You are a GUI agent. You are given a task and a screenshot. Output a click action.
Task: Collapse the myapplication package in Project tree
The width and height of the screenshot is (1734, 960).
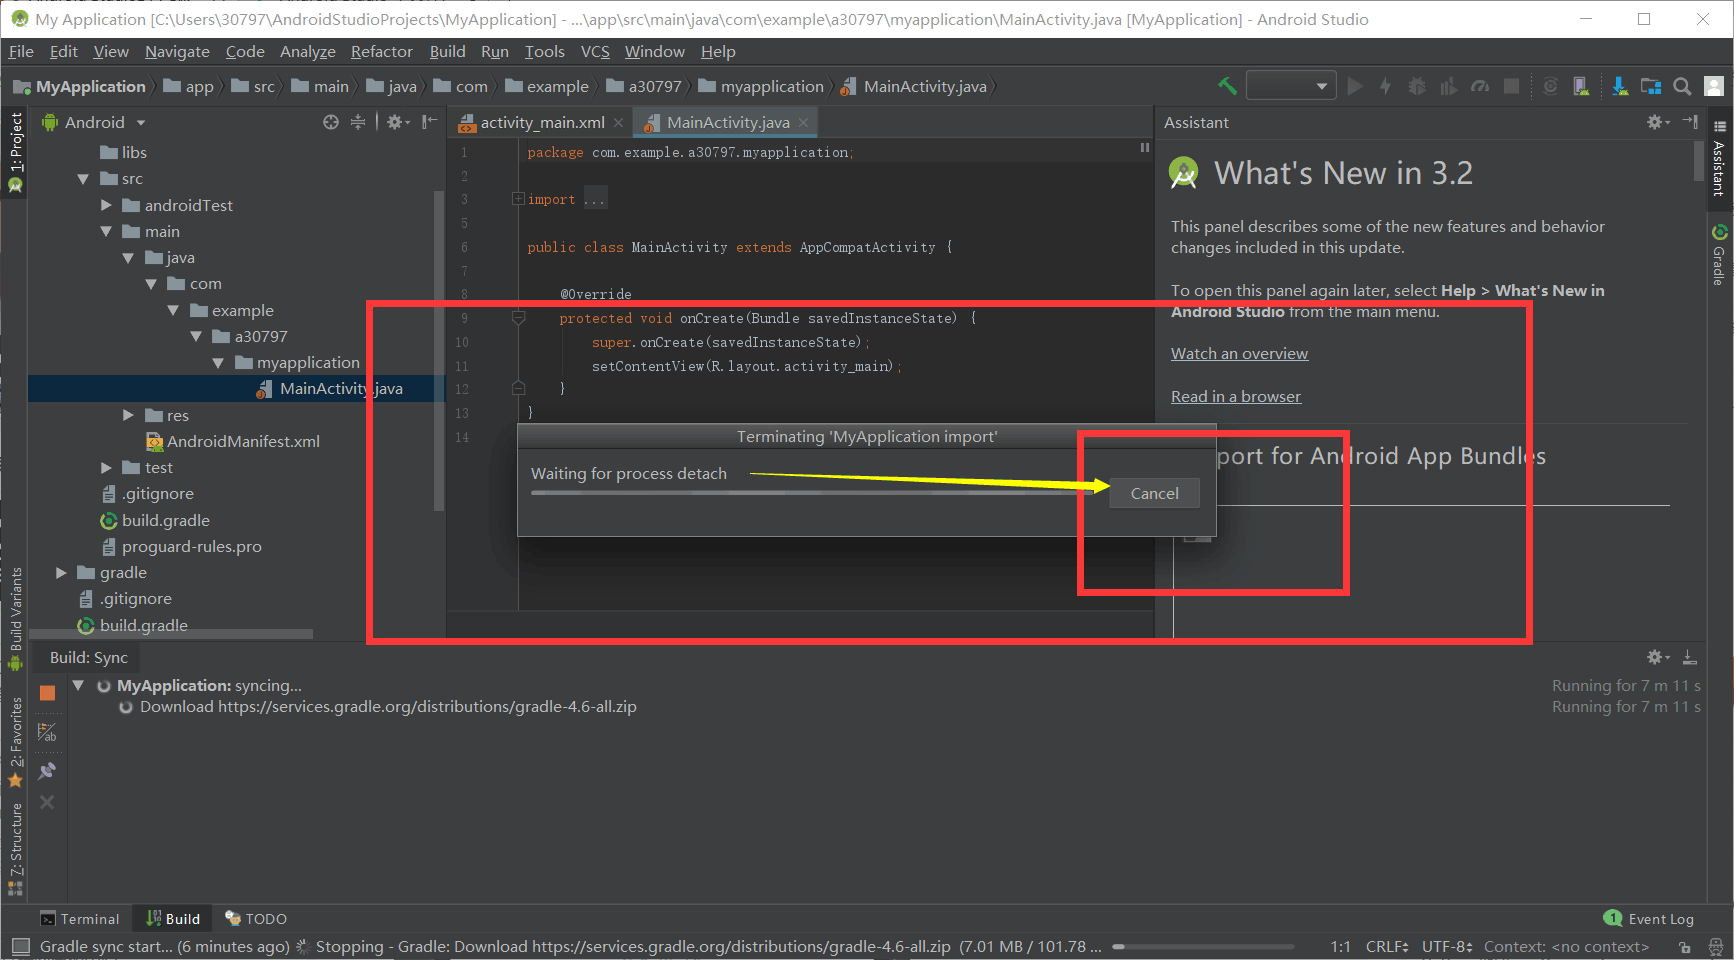pos(219,362)
